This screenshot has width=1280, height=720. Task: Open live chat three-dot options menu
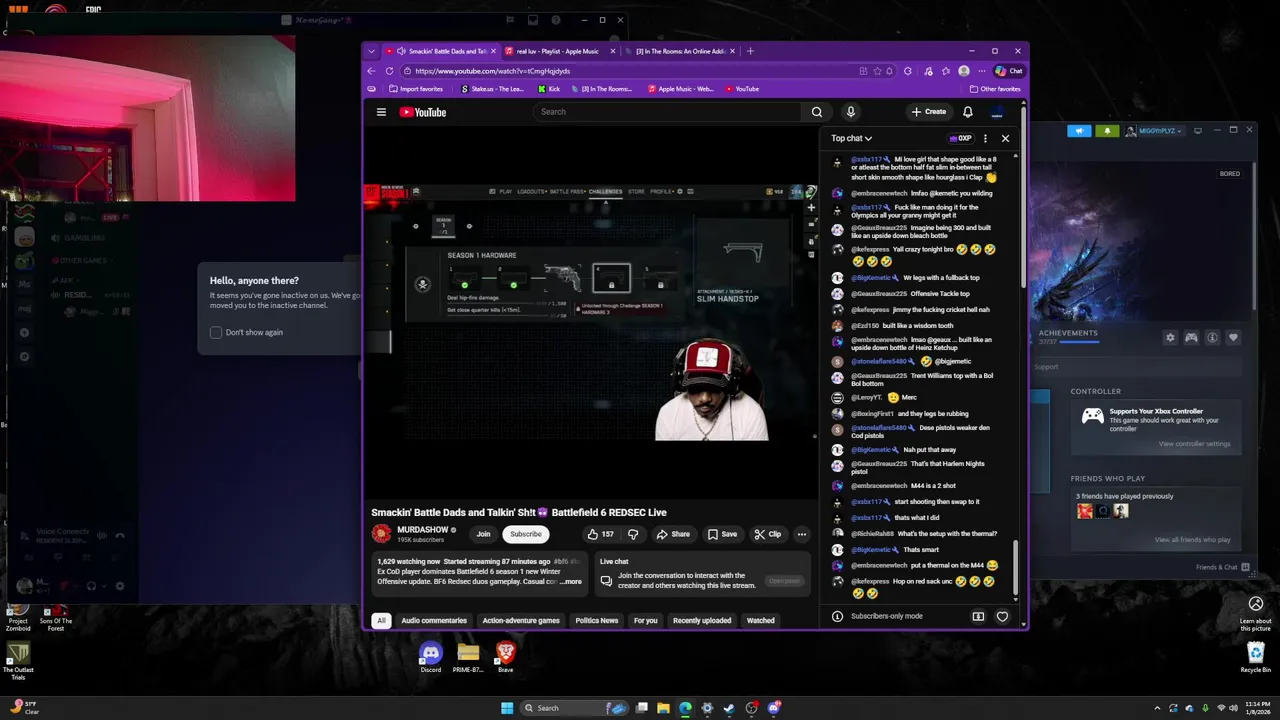pyautogui.click(x=985, y=138)
